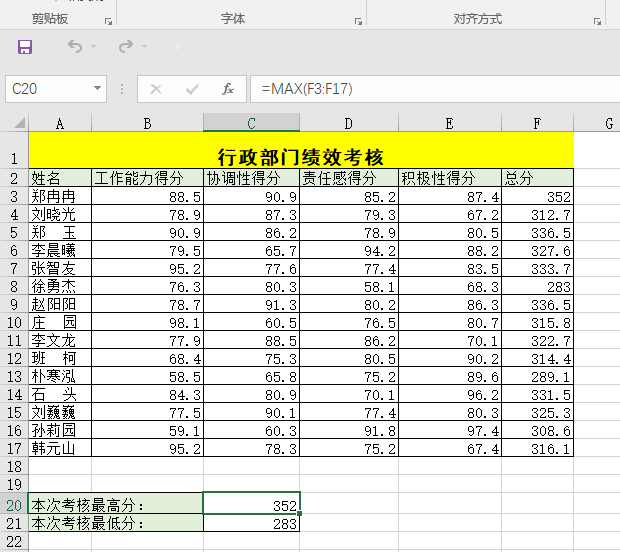
Task: Click the 积极性得分 header cell
Action: [450, 178]
